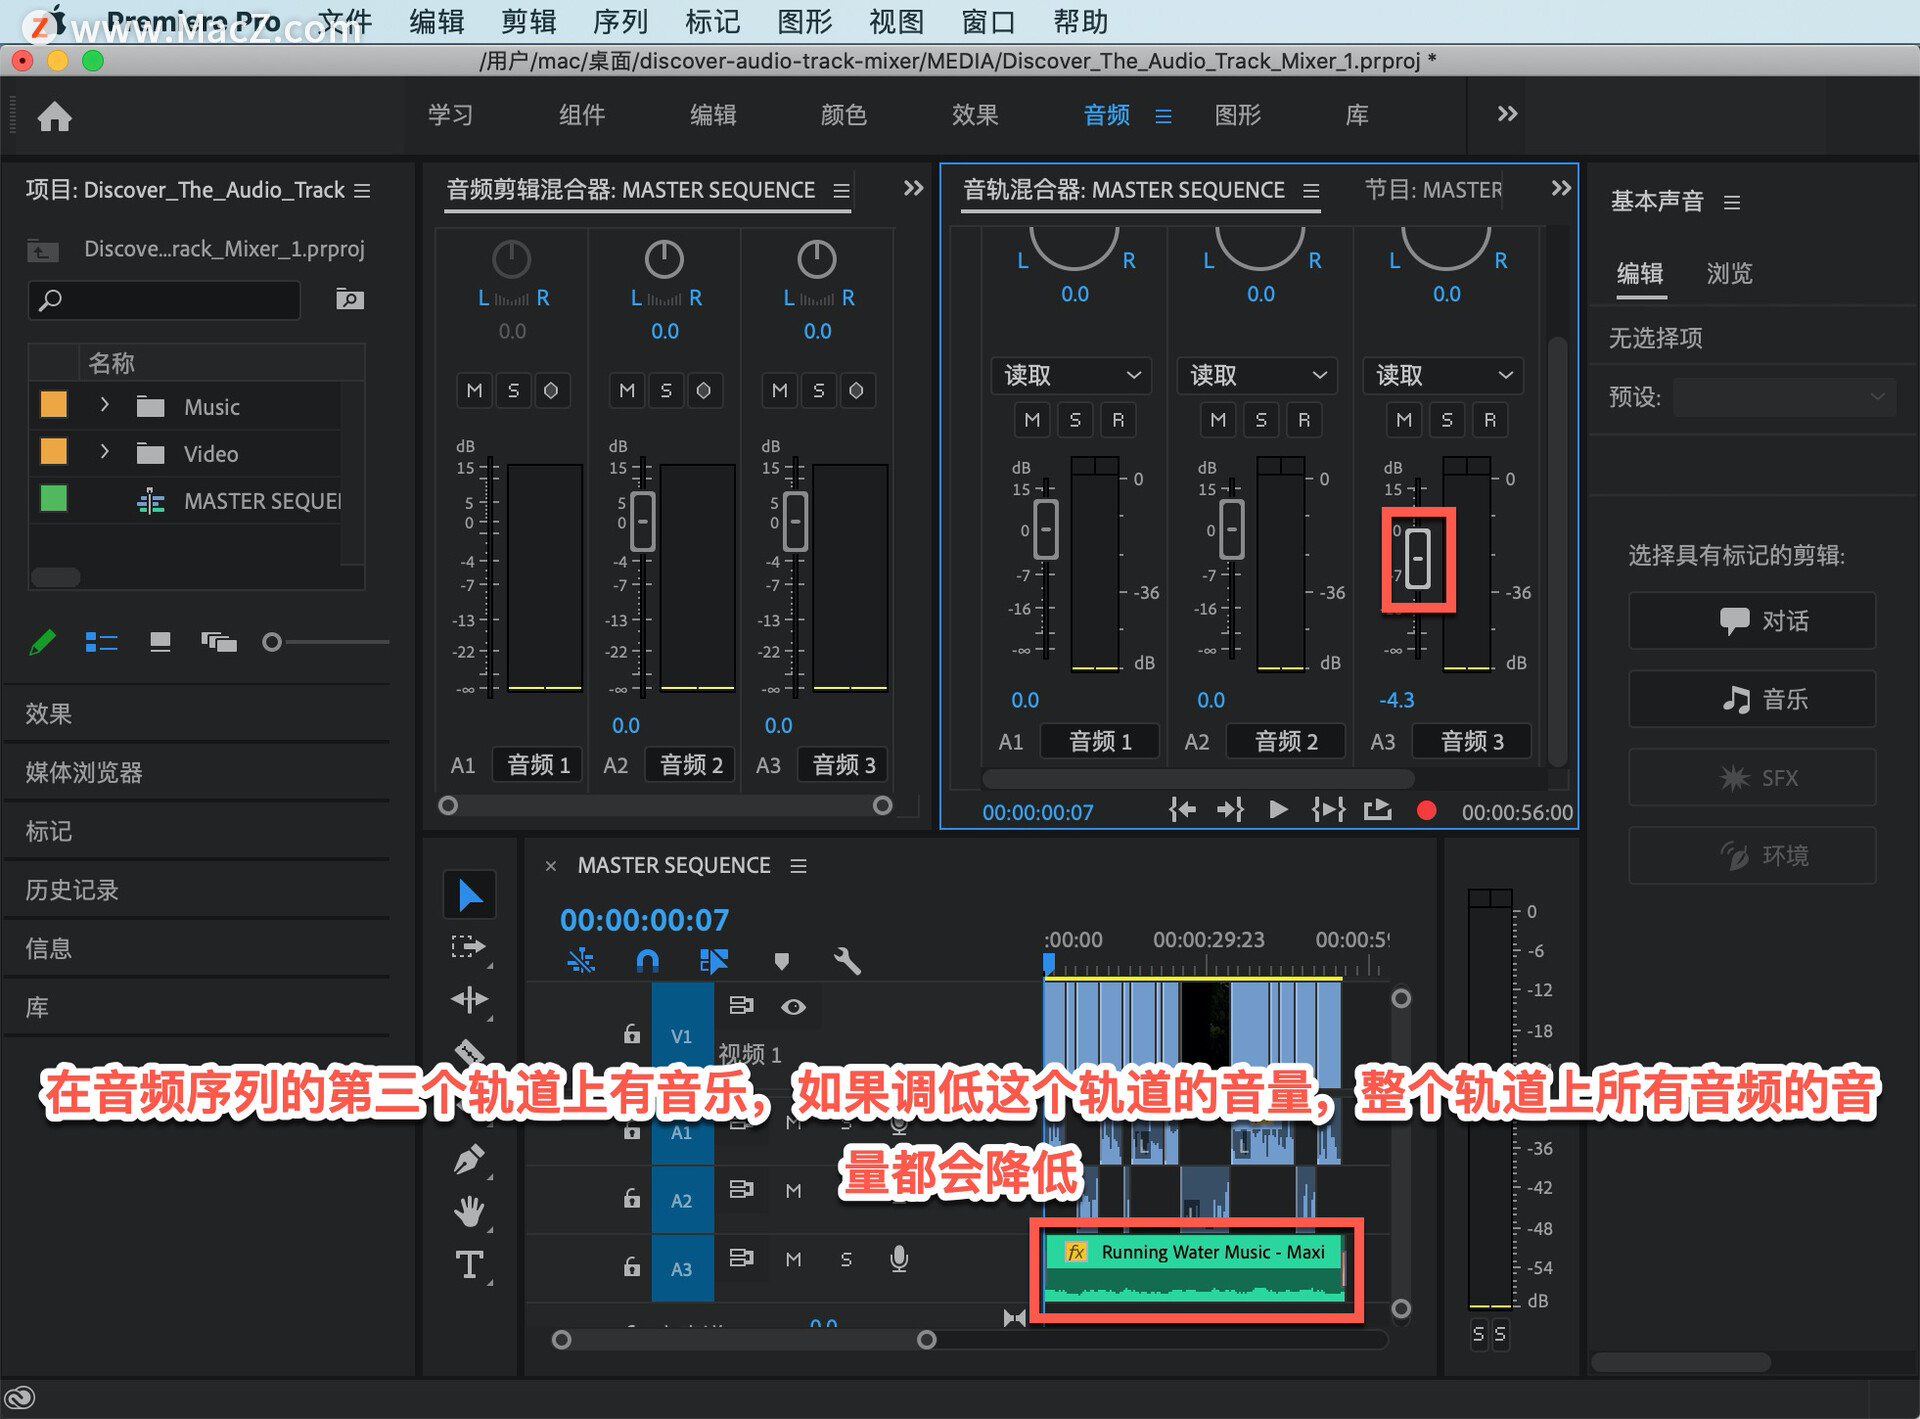1920x1419 pixels.
Task: Expand the workspace overflow chevrons
Action: click(1507, 114)
